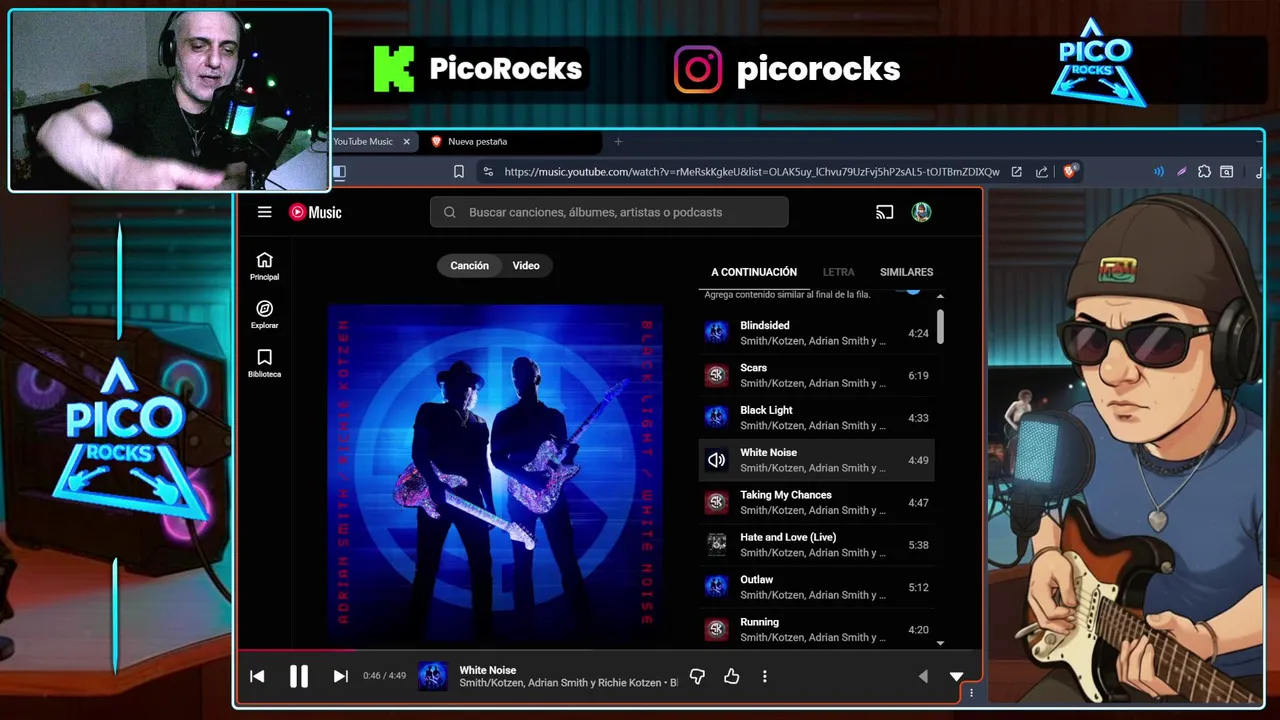Click the Scars track thumbnail
The height and width of the screenshot is (720, 1280).
coord(716,375)
